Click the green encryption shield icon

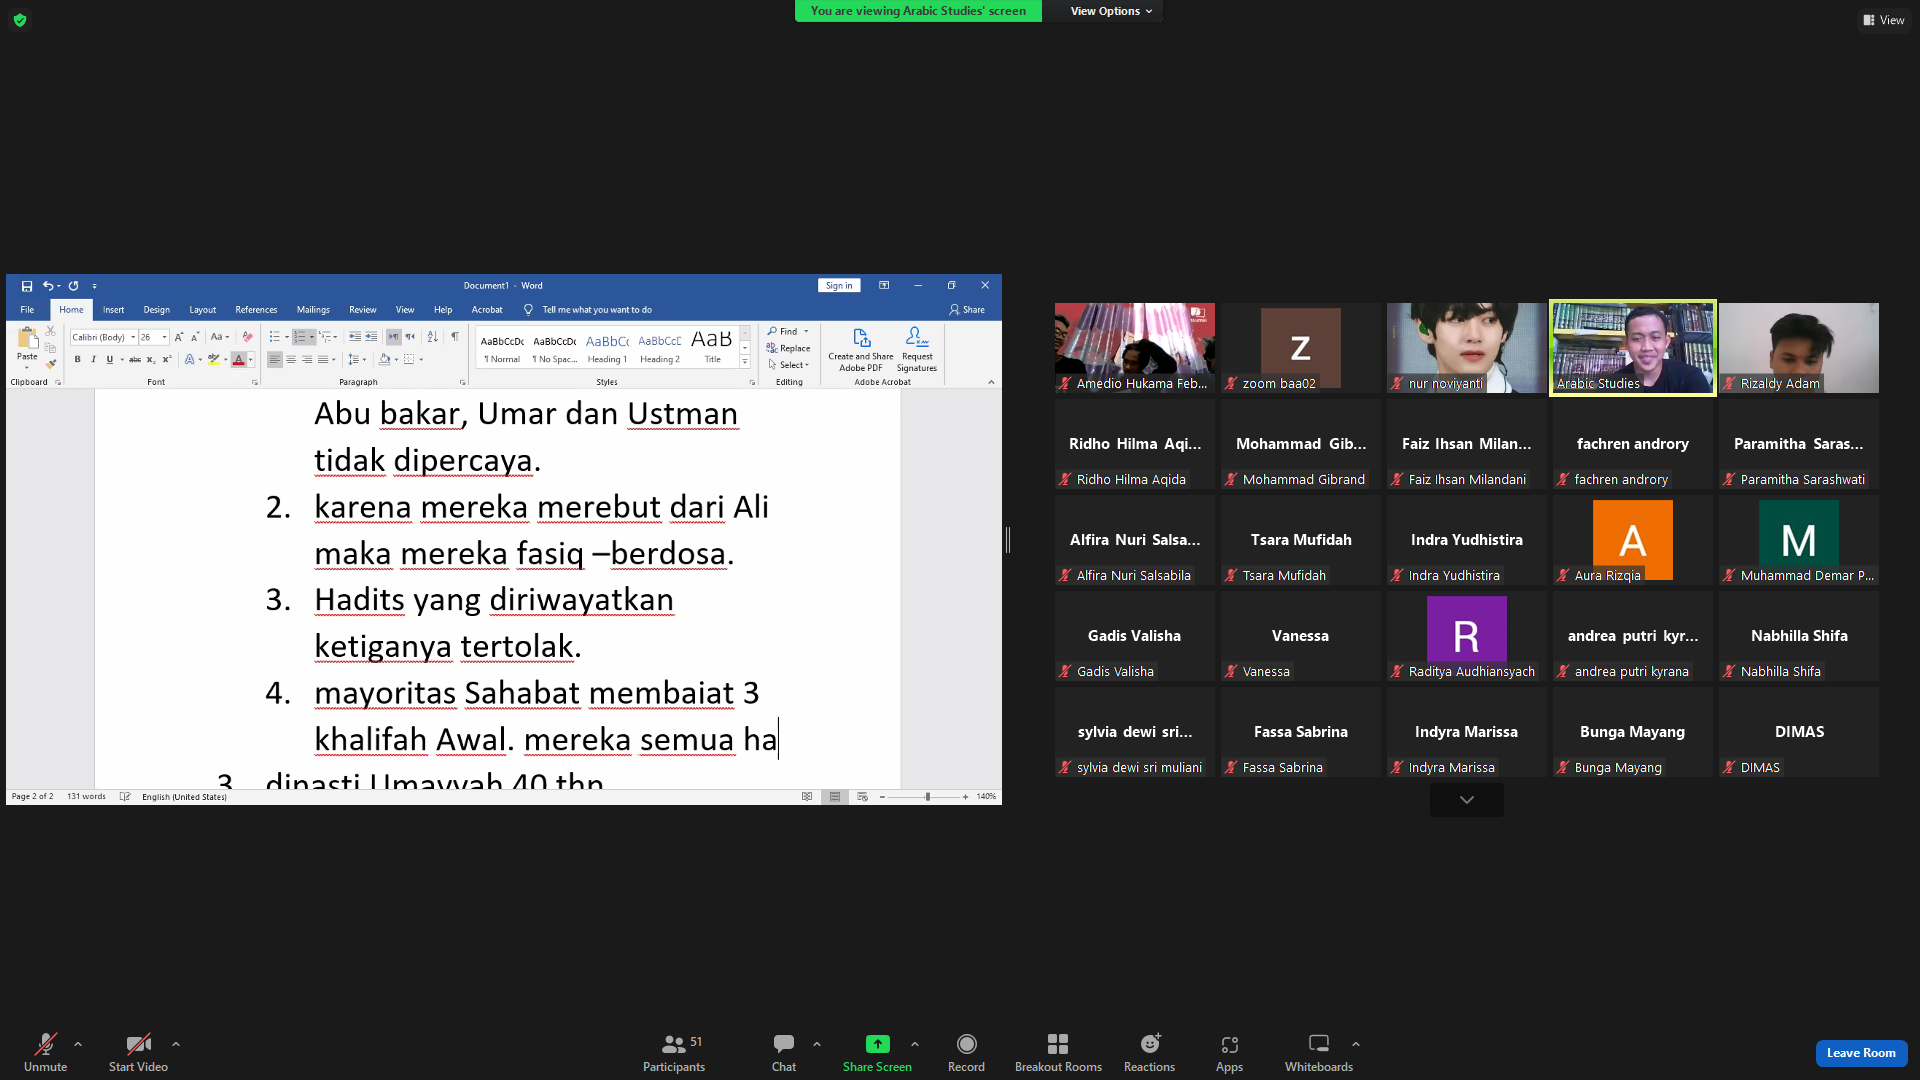coord(20,20)
